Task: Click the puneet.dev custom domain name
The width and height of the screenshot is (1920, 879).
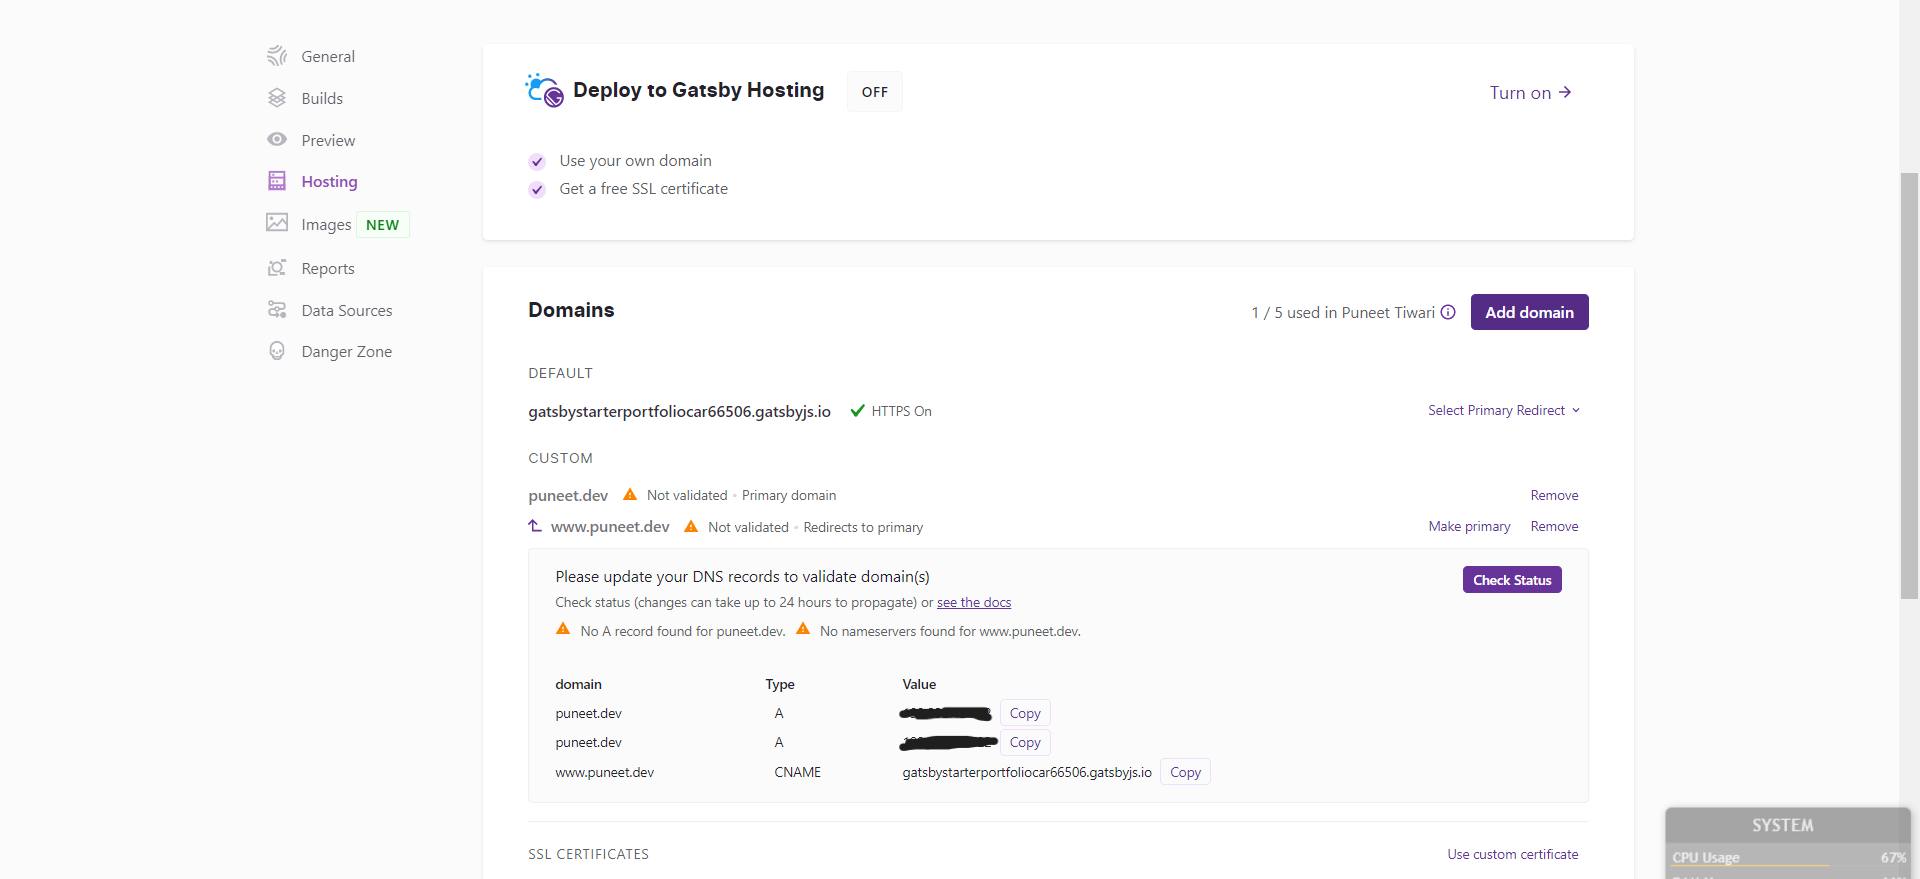Action: pos(568,496)
